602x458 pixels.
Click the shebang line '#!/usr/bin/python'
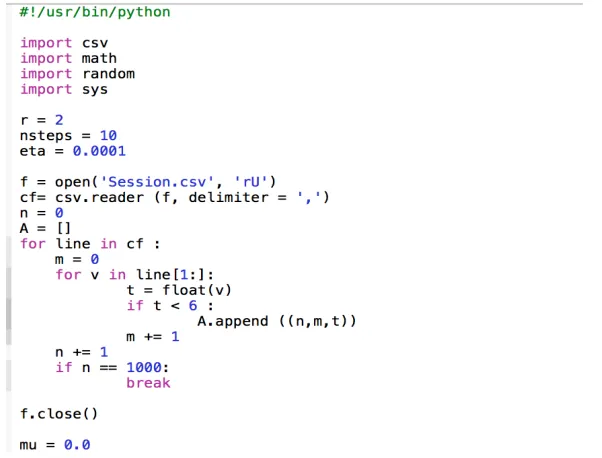point(95,12)
